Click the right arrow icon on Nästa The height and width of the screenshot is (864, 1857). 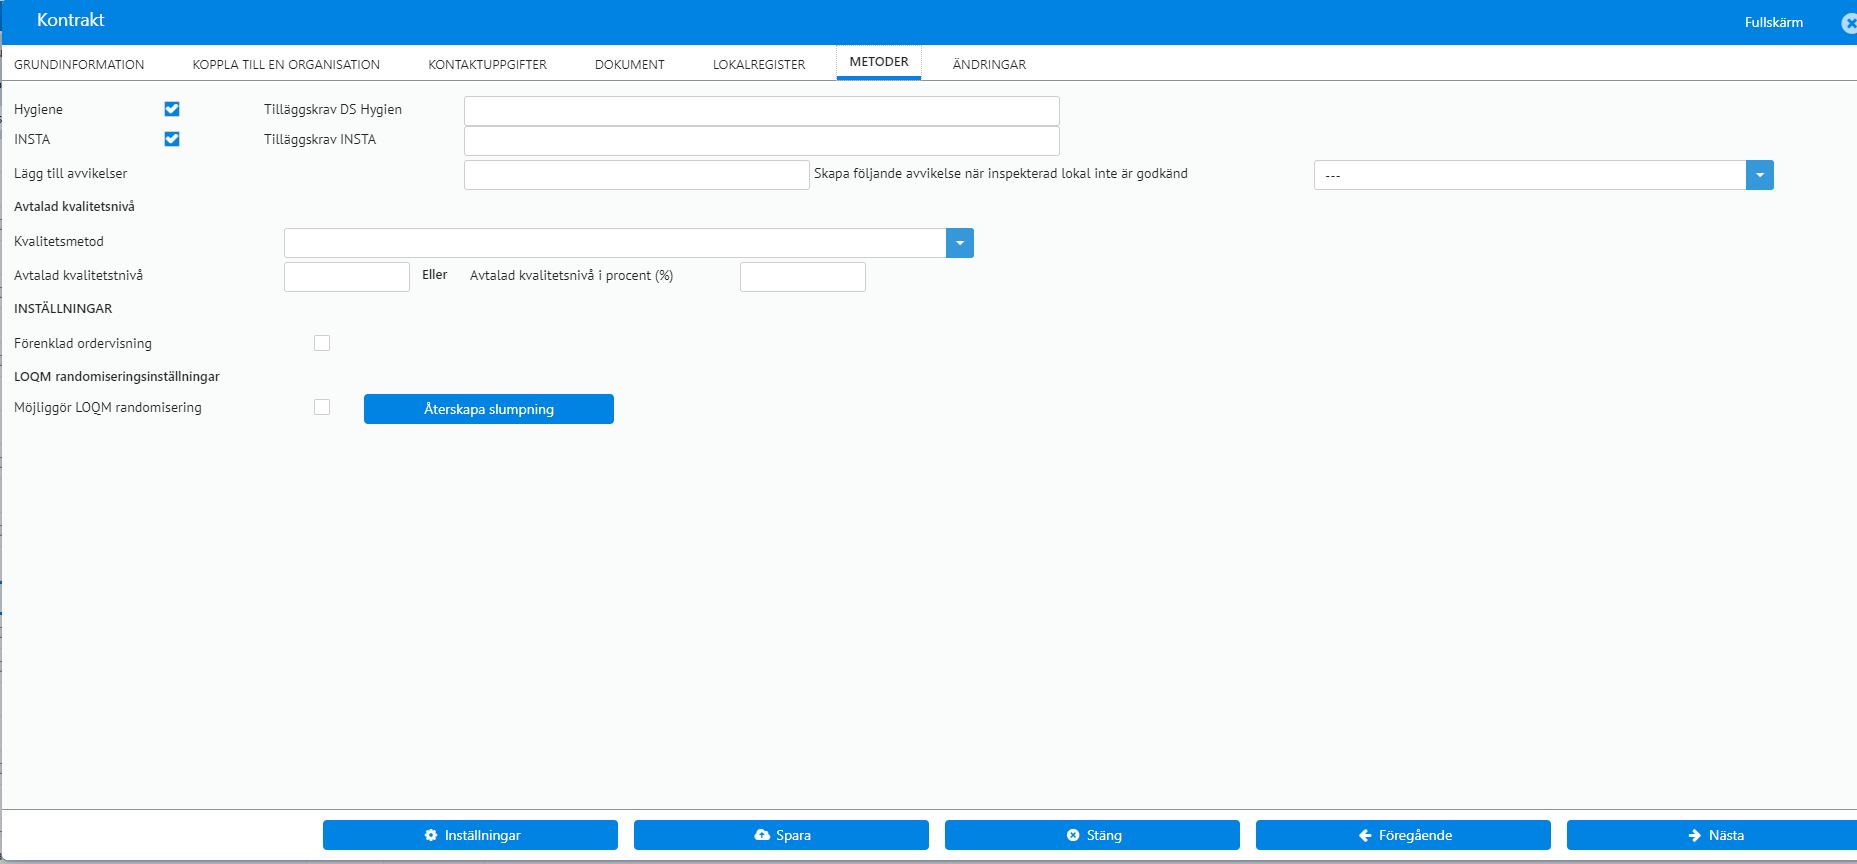[x=1695, y=835]
